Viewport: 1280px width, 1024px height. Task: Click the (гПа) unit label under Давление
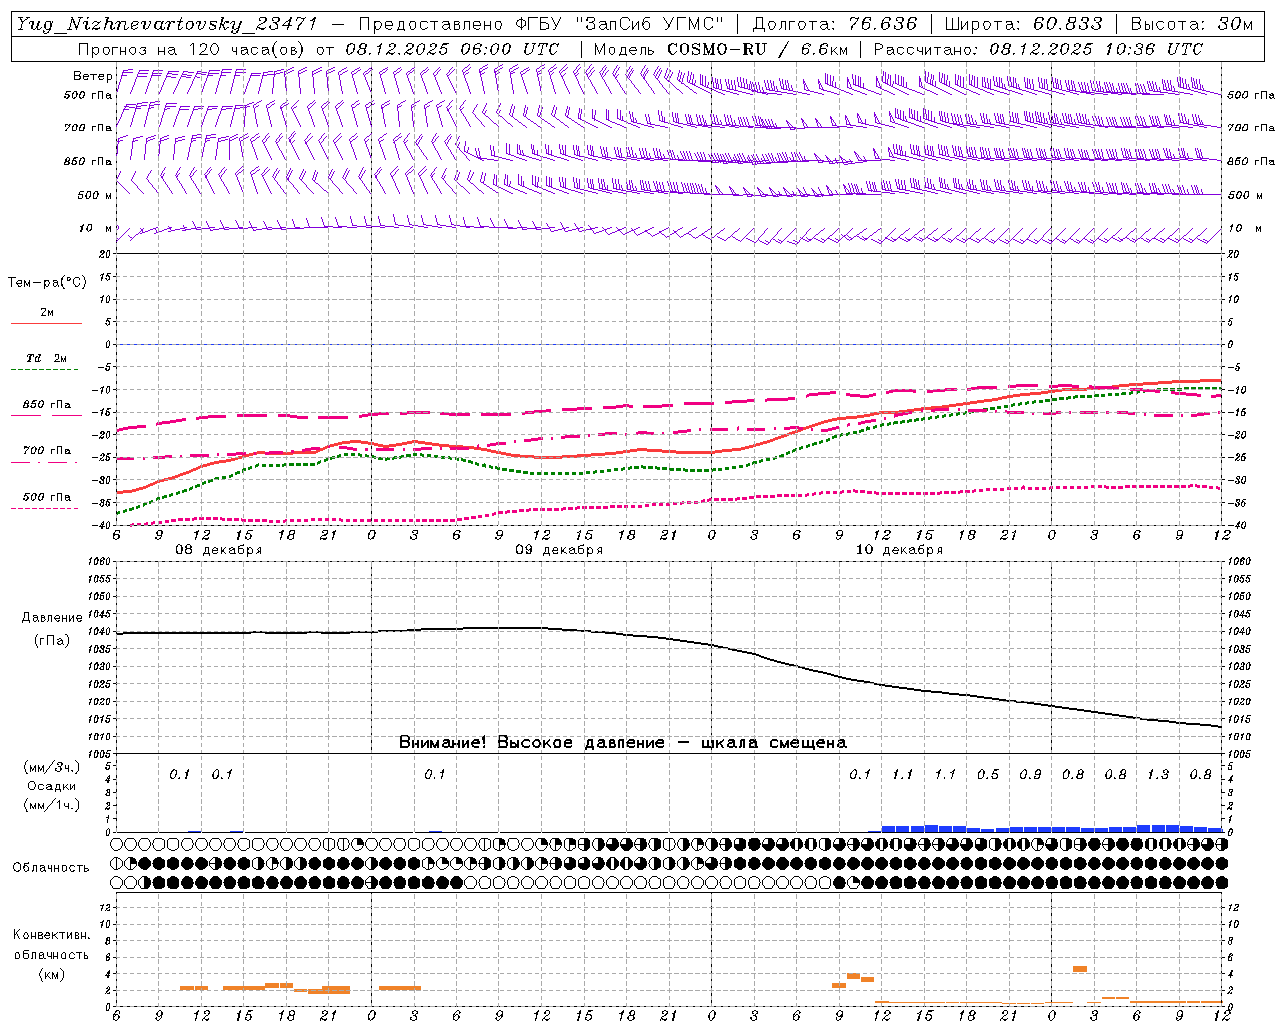[x=51, y=641]
